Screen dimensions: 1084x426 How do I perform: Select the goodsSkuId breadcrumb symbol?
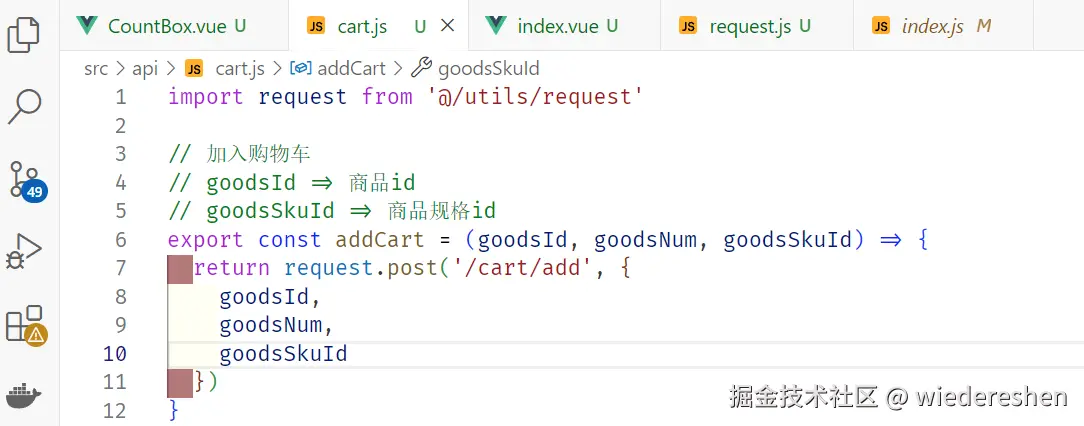(x=488, y=68)
